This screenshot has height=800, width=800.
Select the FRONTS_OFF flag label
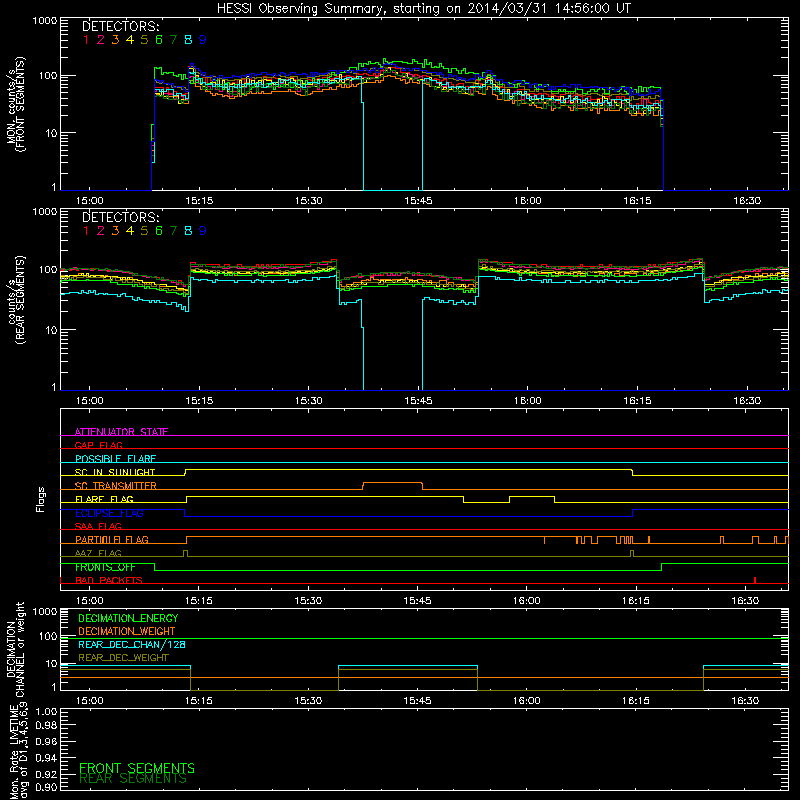point(105,567)
